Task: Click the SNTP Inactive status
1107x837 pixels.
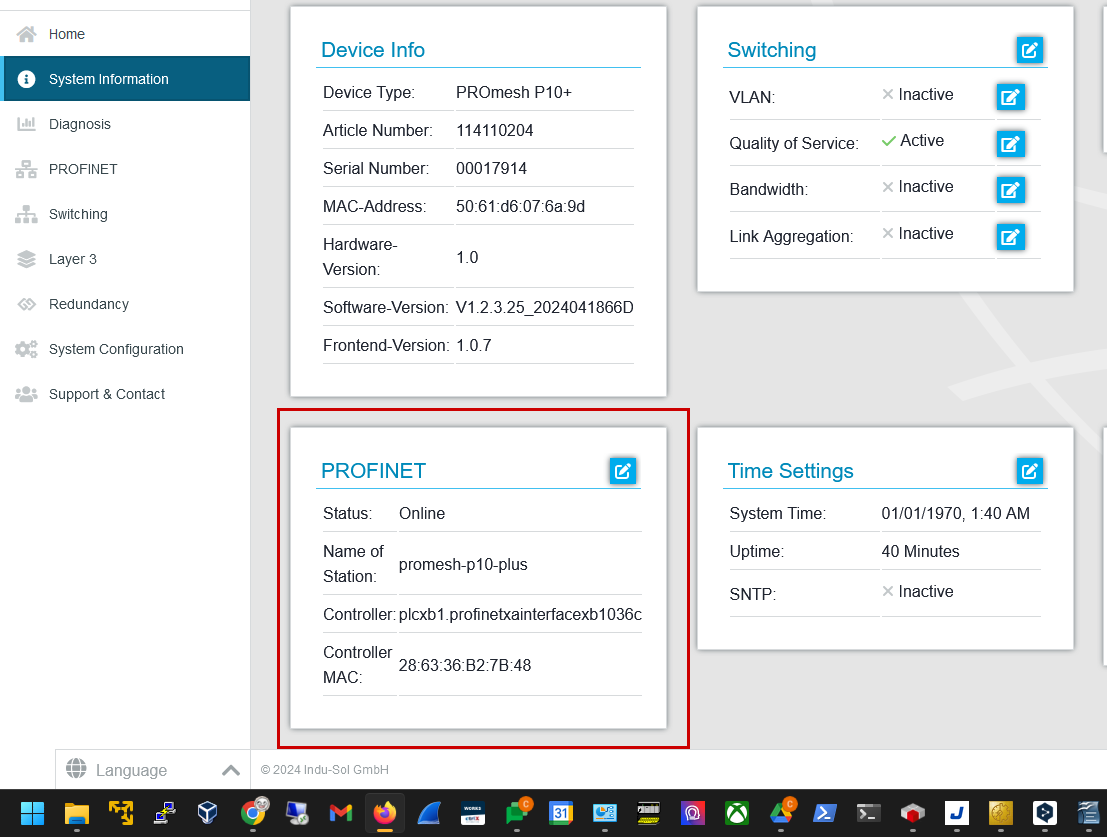Action: 918,591
